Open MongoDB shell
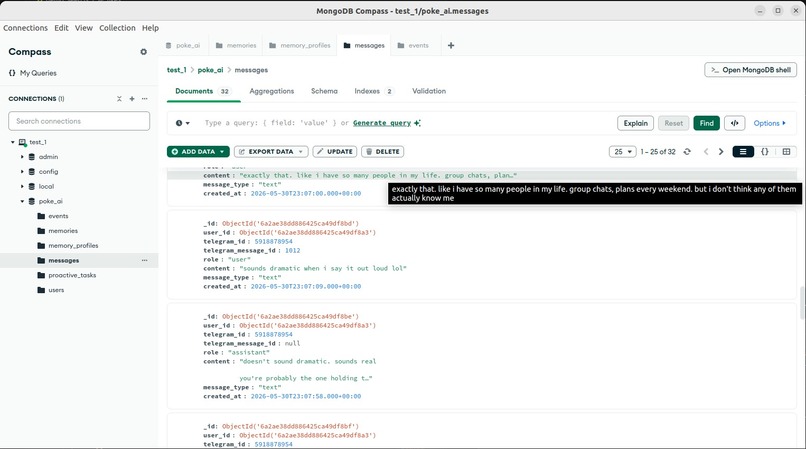Viewport: 806px width, 449px height. tap(750, 70)
